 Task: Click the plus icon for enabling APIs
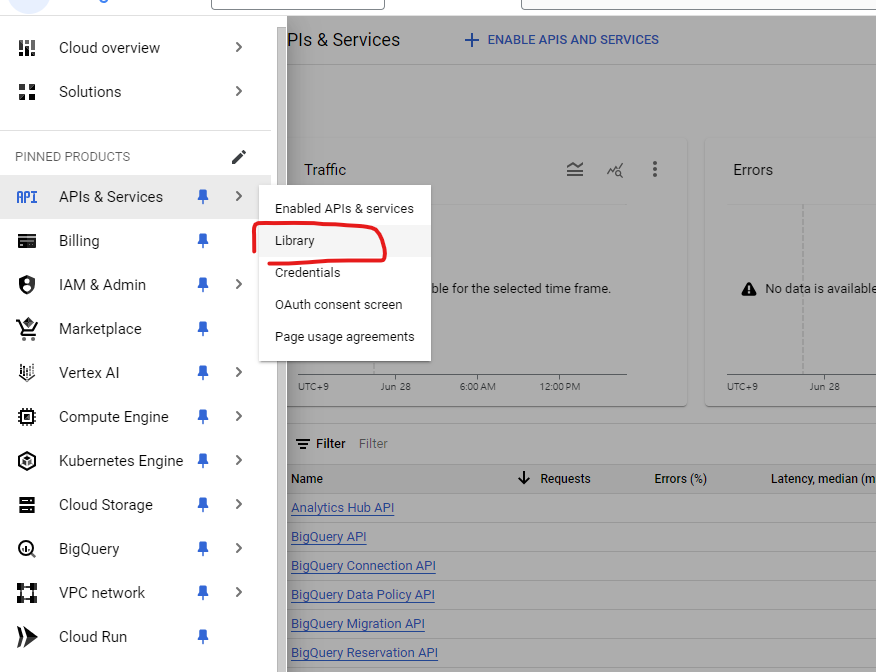point(472,40)
